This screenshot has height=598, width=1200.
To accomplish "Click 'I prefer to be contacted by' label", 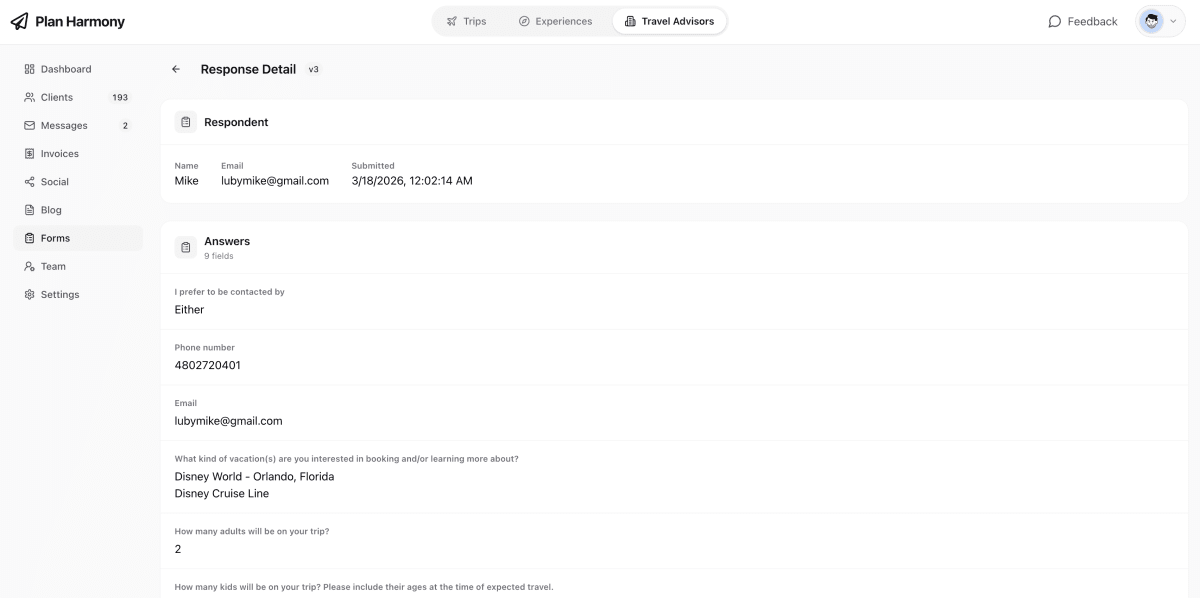I will (x=230, y=292).
